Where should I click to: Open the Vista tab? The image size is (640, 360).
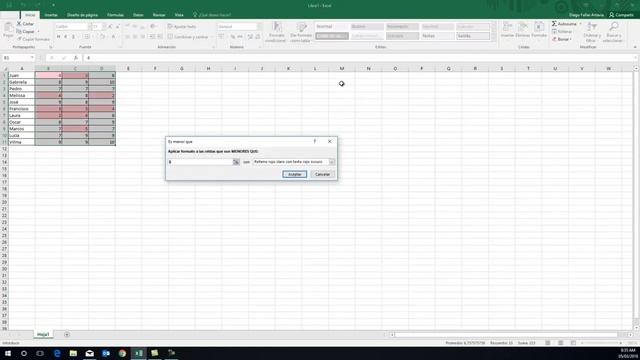tap(179, 15)
